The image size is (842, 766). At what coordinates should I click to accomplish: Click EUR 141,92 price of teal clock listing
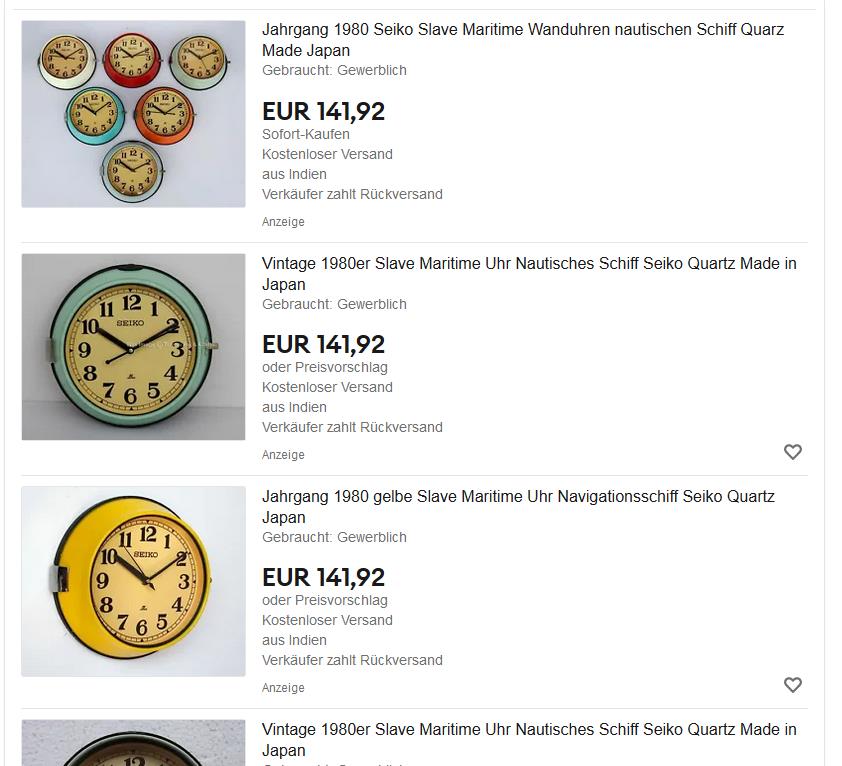[323, 345]
